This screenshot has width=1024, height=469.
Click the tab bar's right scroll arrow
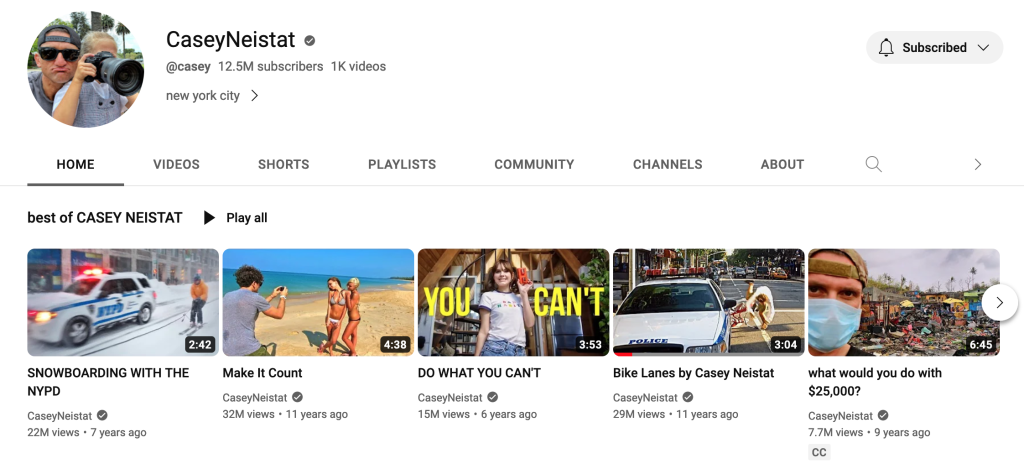(978, 165)
